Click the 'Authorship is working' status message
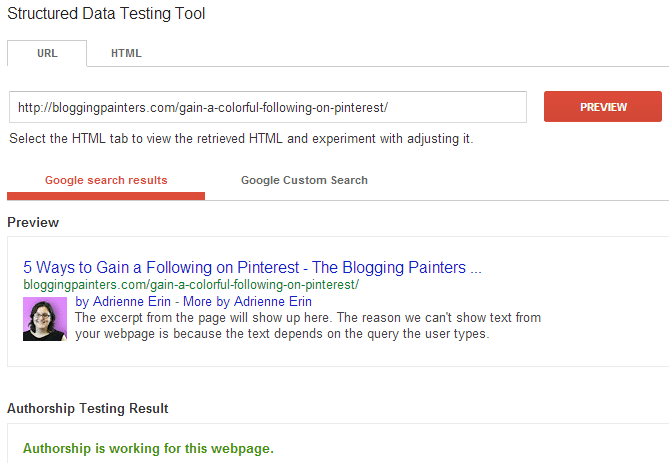This screenshot has width=669, height=463. [x=148, y=448]
